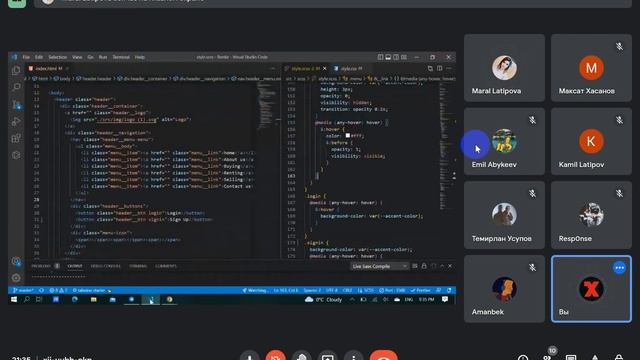The image size is (640, 360).
Task: Open Run and Debug view in VS Code
Action: point(16,121)
